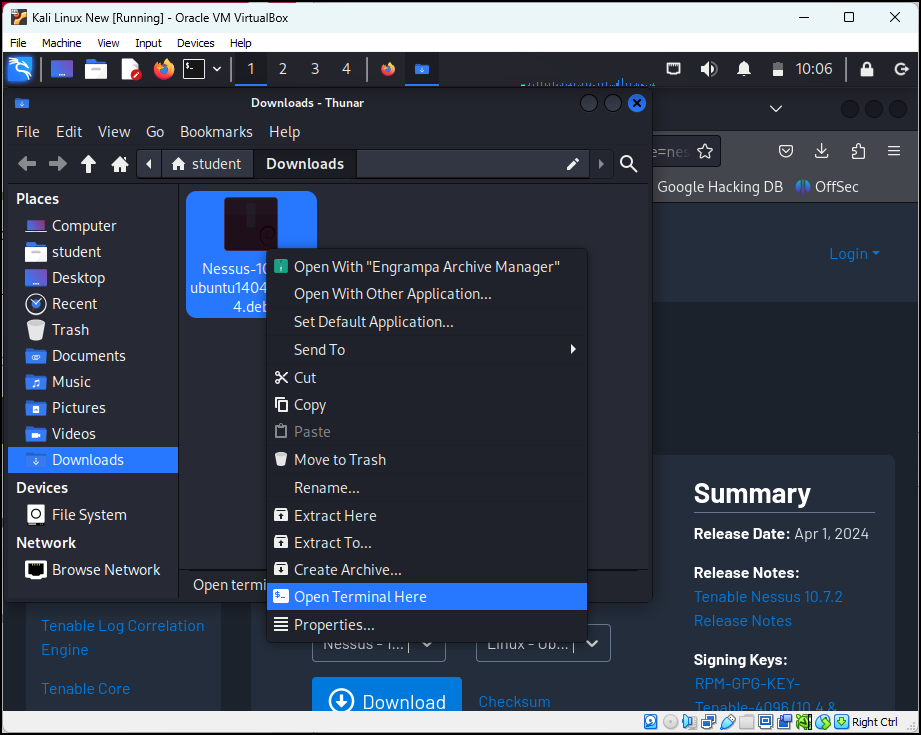The image size is (921, 735).
Task: Select Browse Network in sidebar
Action: click(93, 570)
